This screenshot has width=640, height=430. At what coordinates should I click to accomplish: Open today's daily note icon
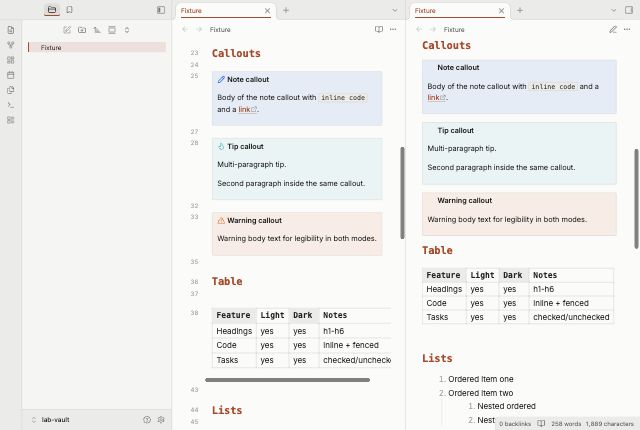pyautogui.click(x=11, y=75)
